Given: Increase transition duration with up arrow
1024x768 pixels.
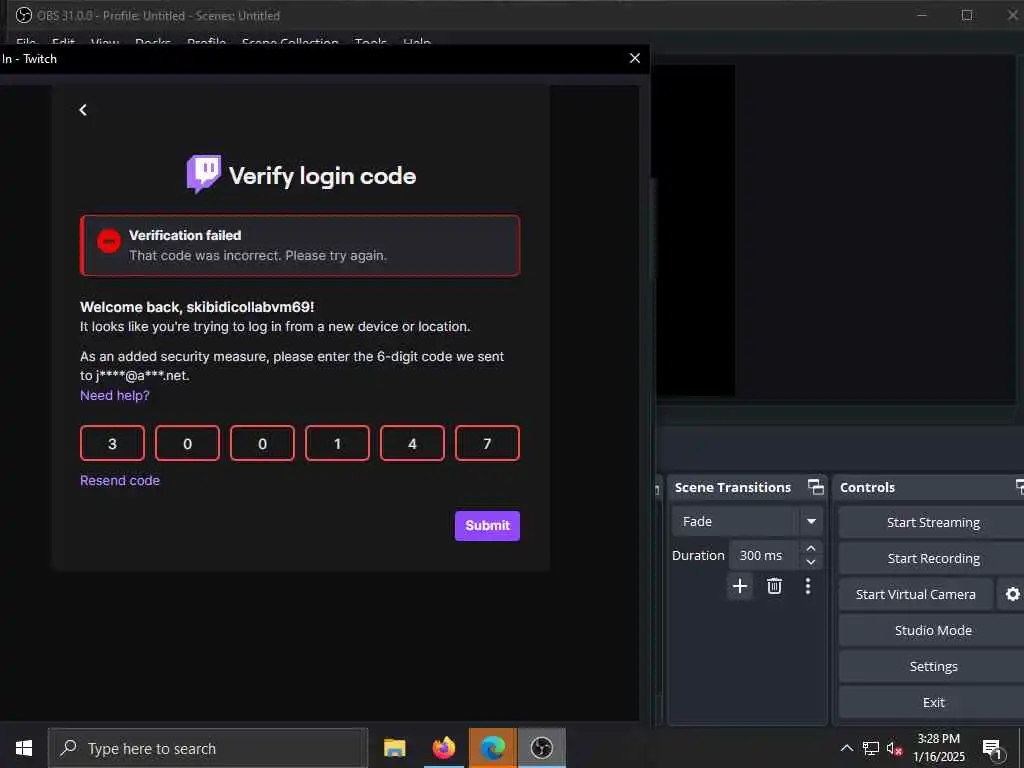Looking at the screenshot, I should (810, 548).
